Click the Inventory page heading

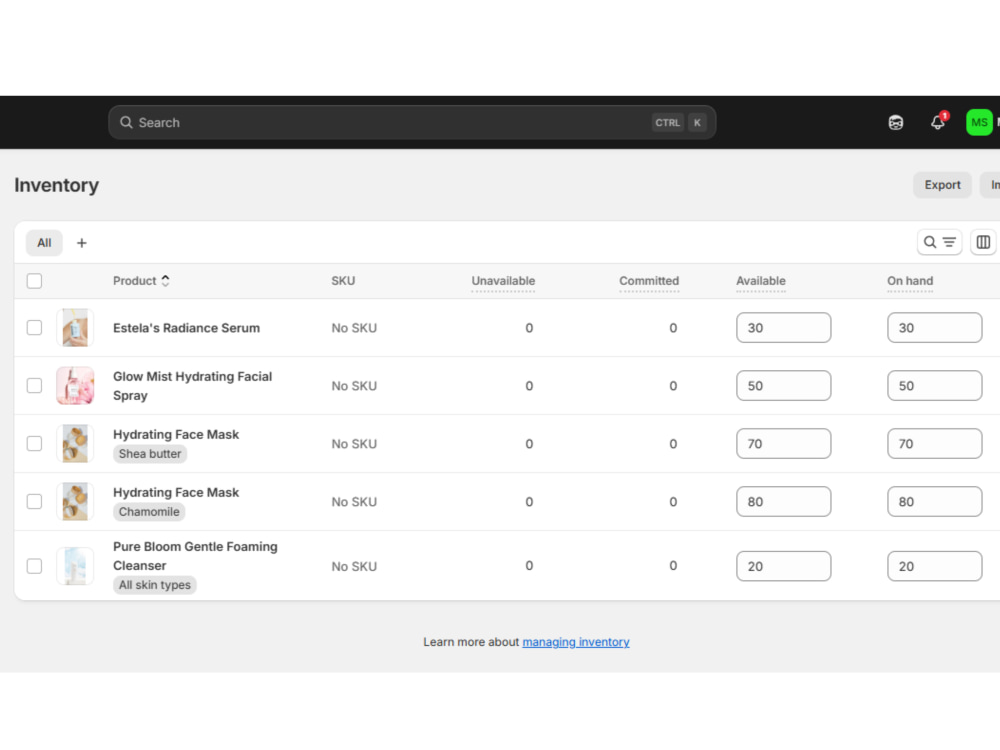pyautogui.click(x=57, y=185)
